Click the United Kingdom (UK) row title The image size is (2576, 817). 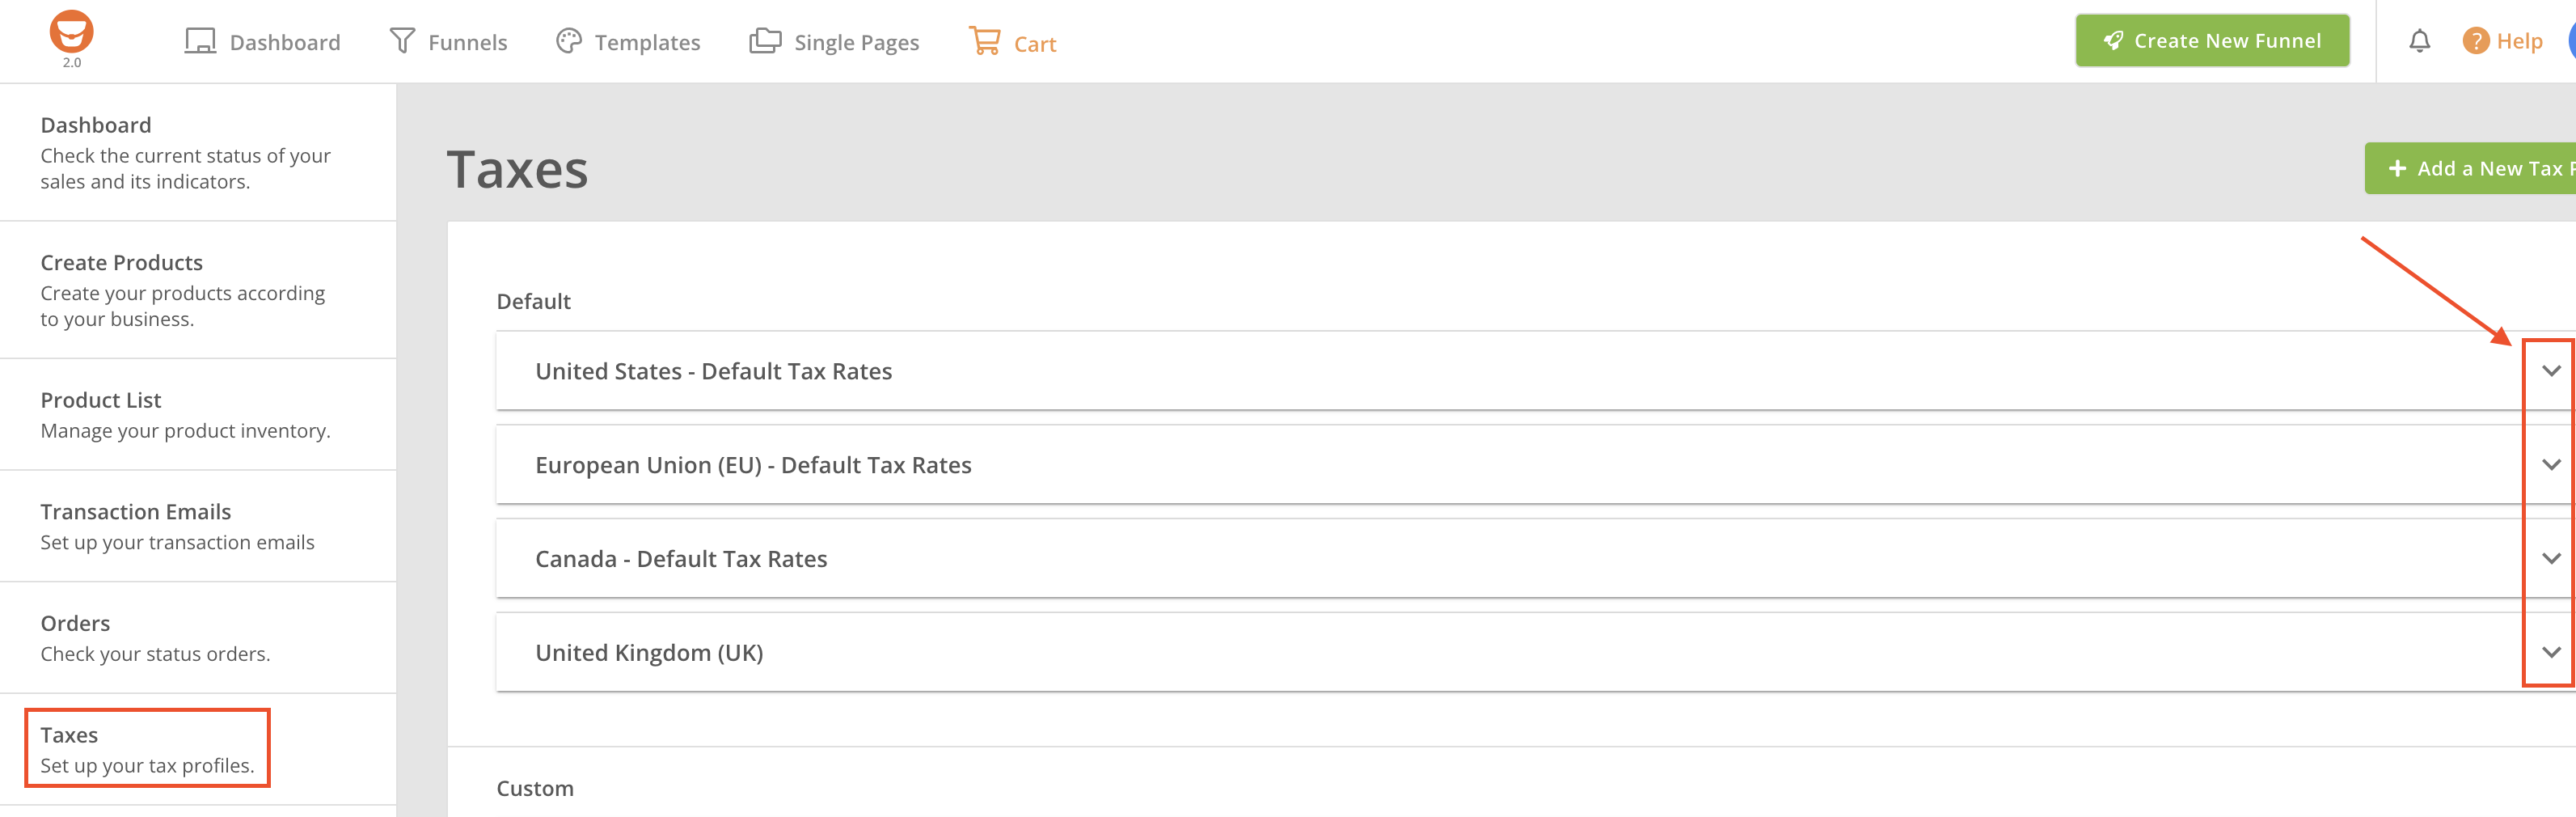[x=649, y=653]
